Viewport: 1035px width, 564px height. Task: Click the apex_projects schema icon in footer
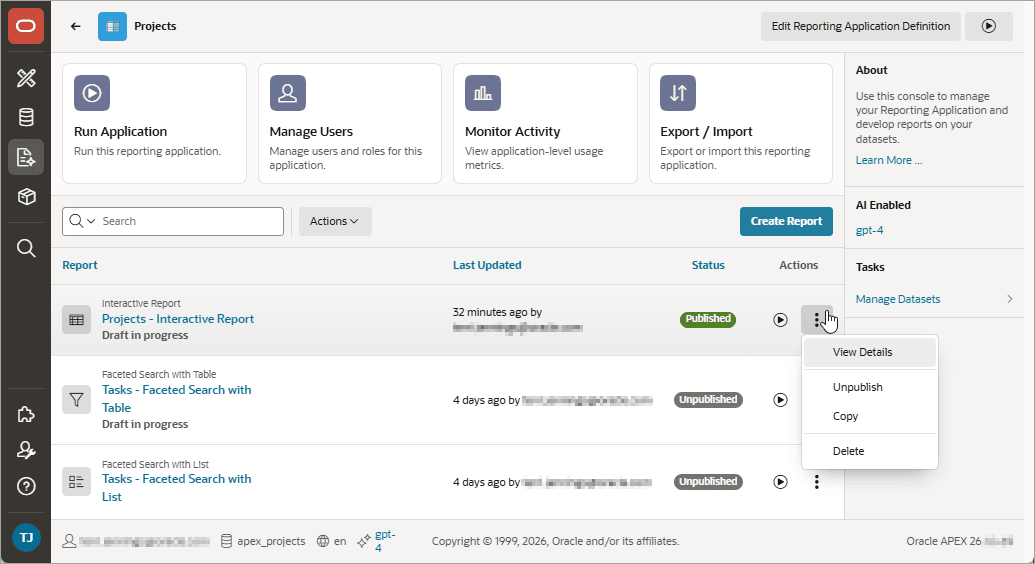click(x=226, y=541)
